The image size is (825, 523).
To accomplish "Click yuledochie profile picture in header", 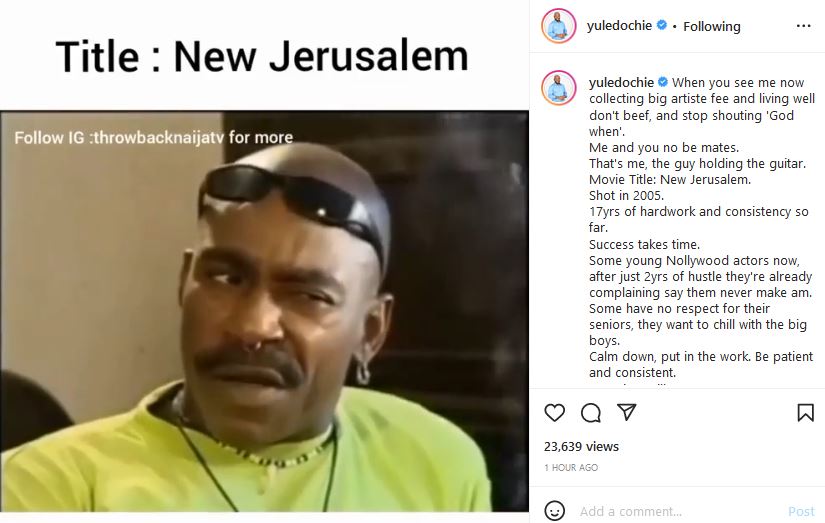I will pos(558,26).
